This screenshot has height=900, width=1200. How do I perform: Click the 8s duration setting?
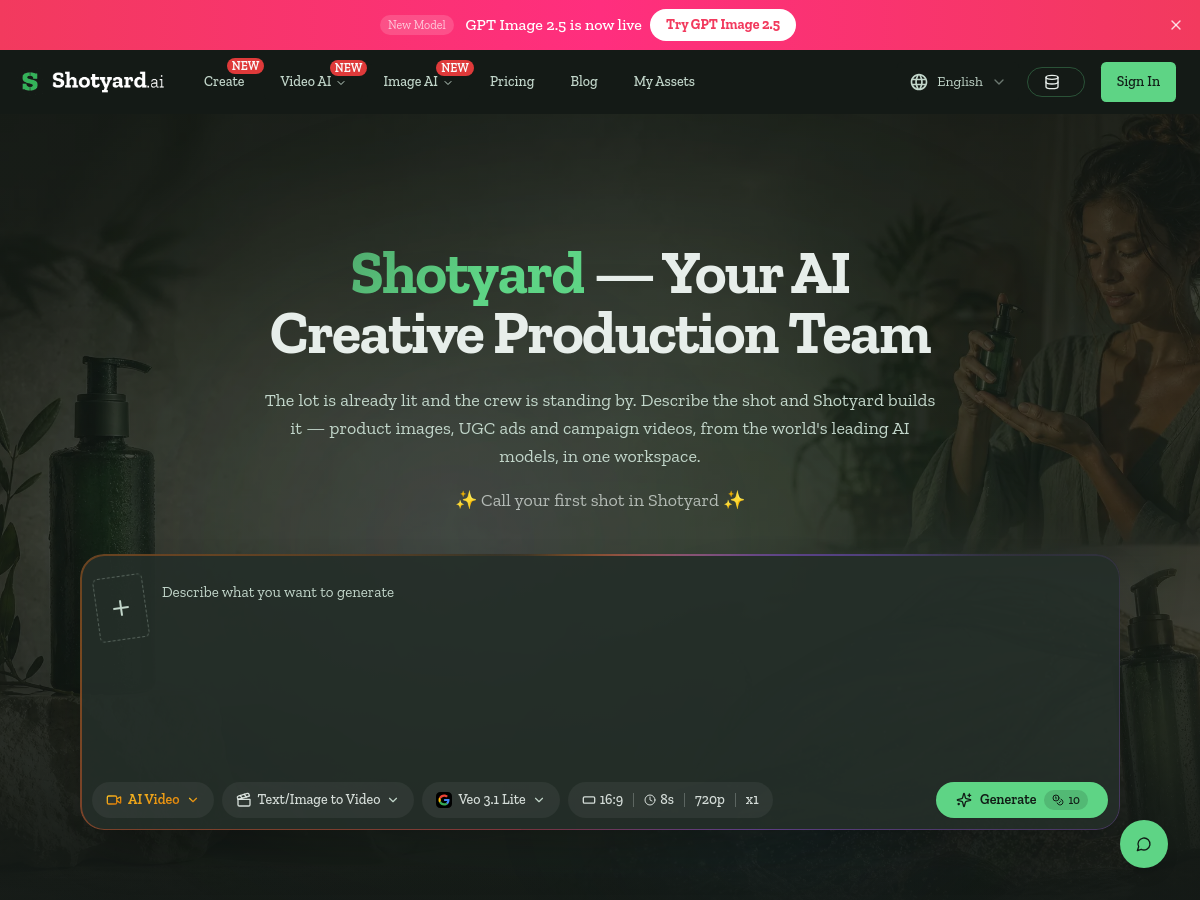[659, 800]
